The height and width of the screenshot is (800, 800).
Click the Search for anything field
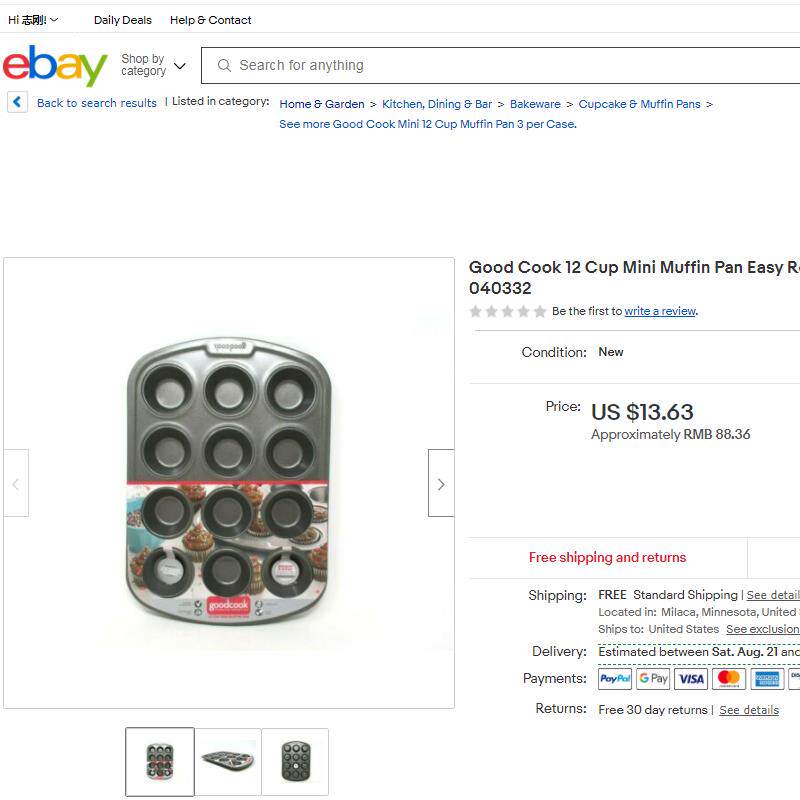pos(500,66)
